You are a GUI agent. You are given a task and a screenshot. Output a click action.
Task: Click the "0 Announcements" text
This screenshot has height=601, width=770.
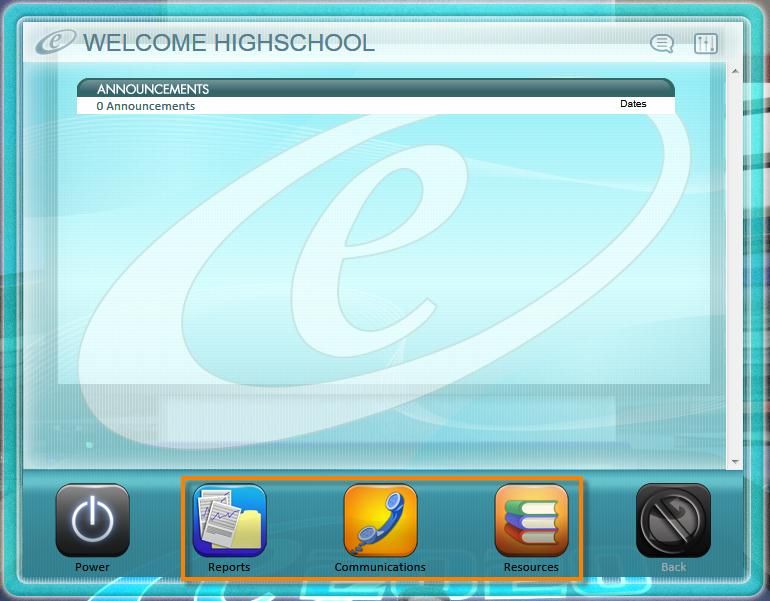click(146, 106)
